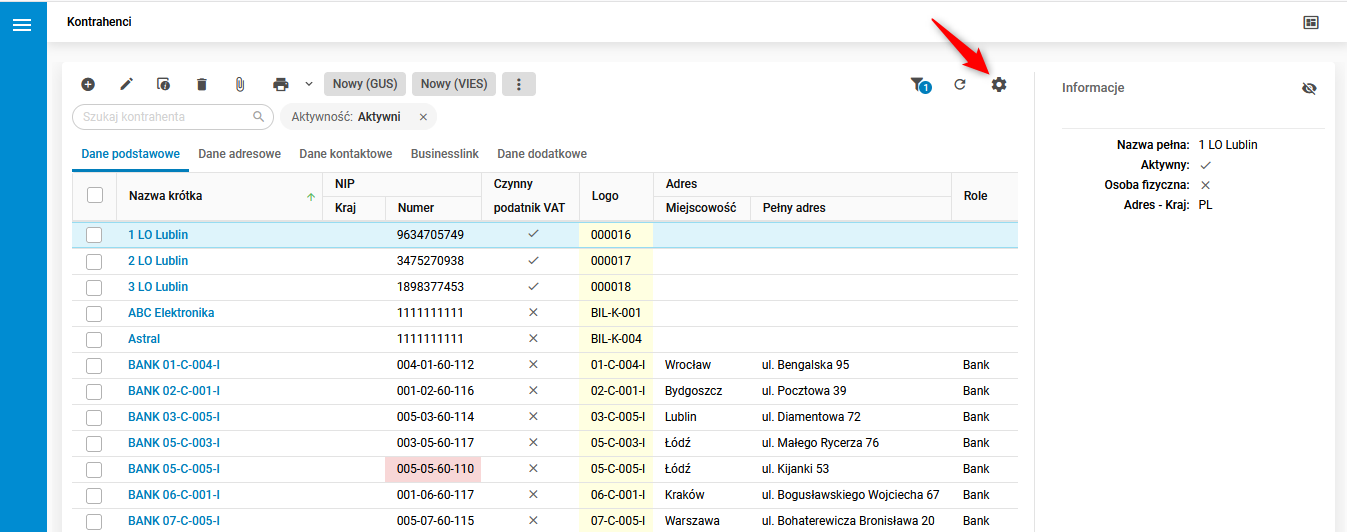Click the Logo column header
The image size is (1347, 532).
point(615,196)
